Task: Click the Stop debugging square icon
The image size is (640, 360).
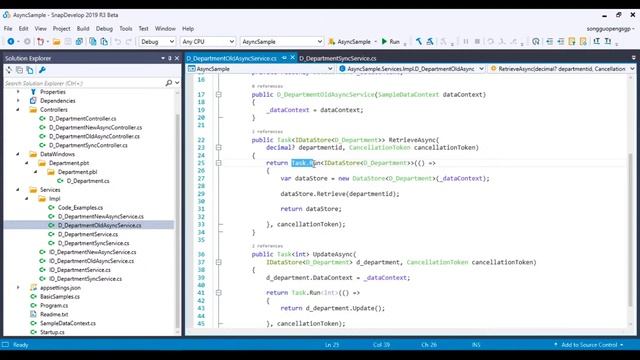Action: 477,42
